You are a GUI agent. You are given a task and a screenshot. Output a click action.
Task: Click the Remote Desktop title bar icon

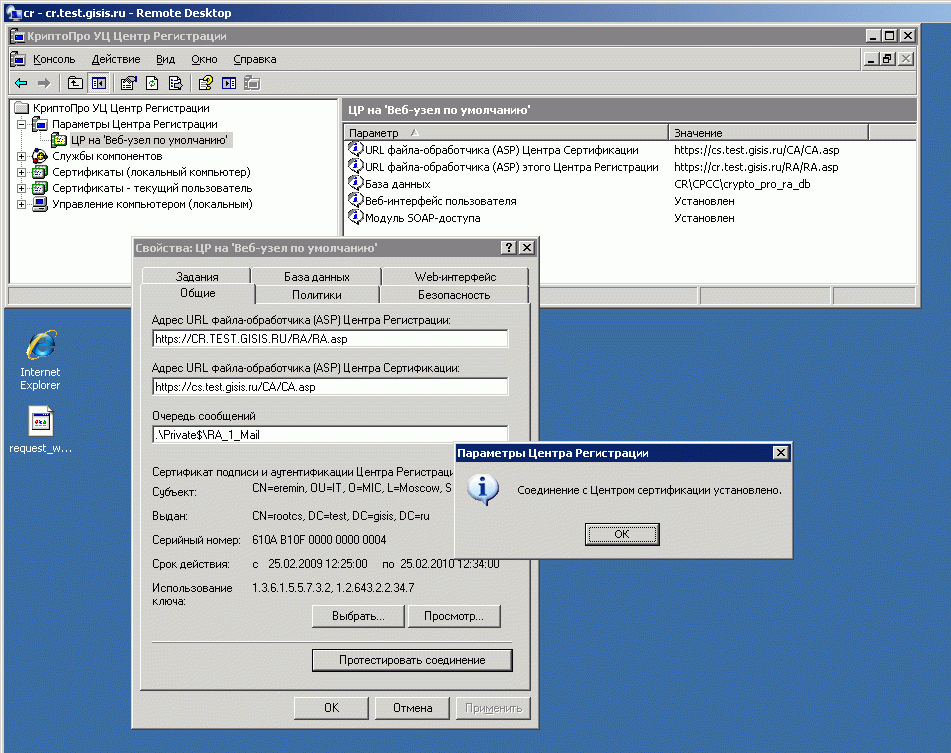point(14,13)
